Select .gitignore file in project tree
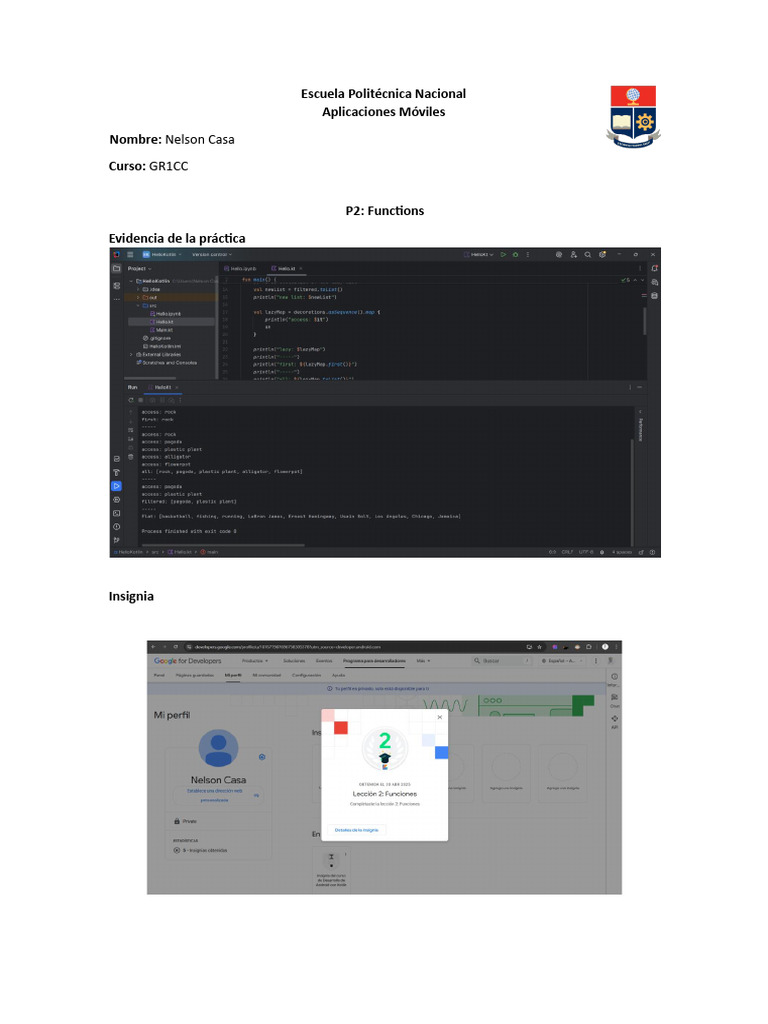 point(157,338)
